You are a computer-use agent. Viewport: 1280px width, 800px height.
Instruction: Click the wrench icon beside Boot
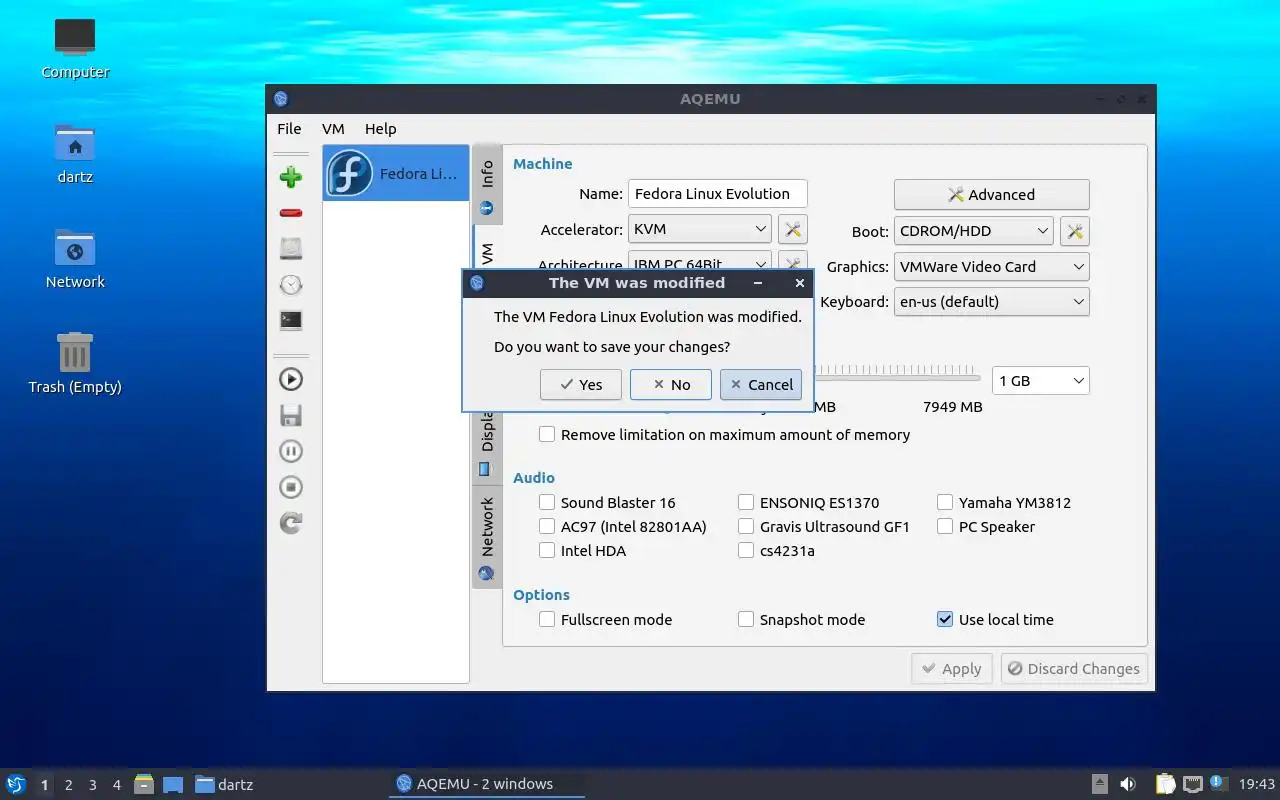[1075, 231]
